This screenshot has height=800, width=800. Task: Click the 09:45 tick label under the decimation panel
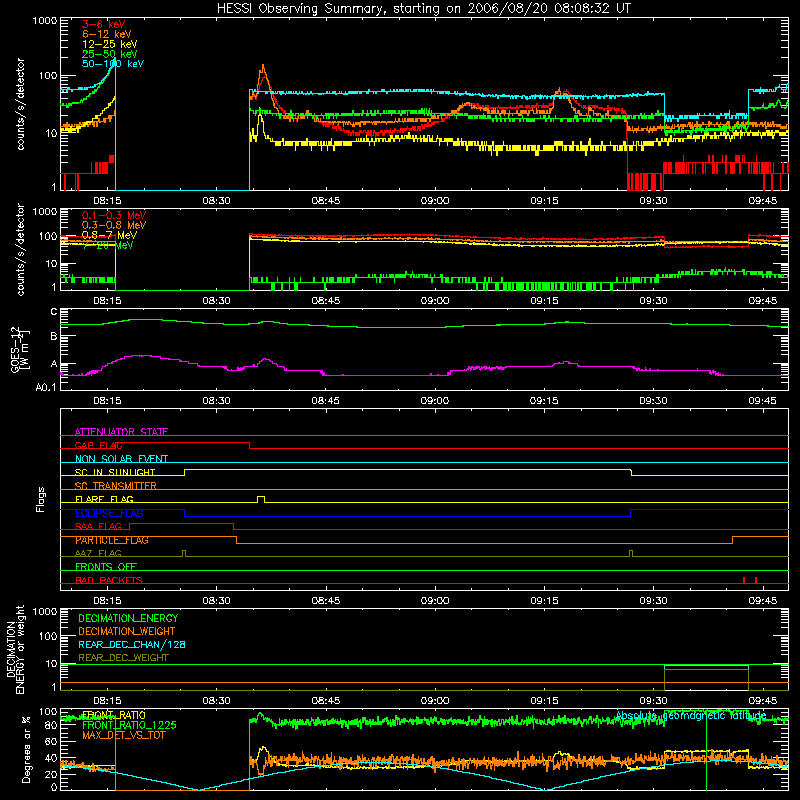coord(762,701)
